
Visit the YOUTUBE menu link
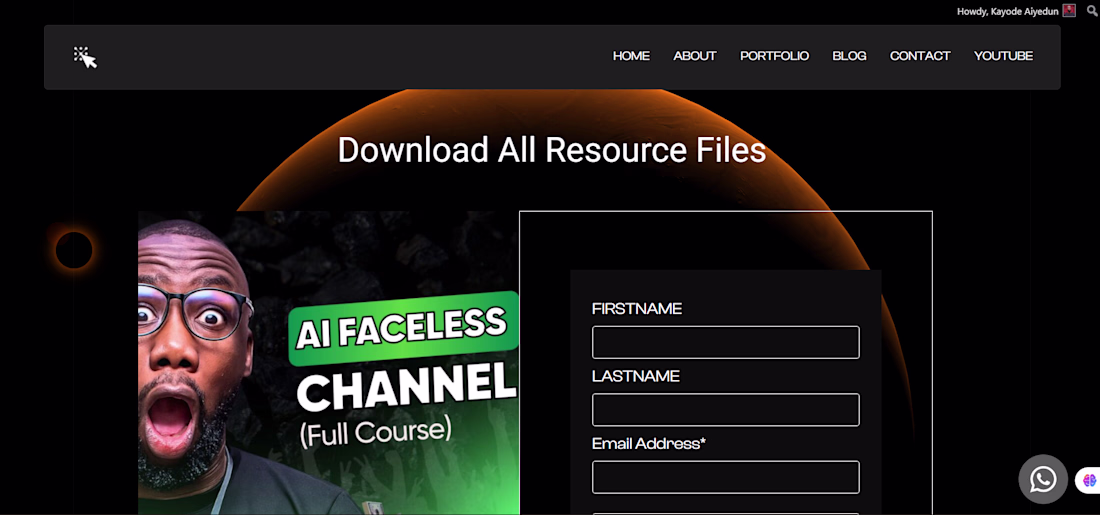pos(1003,56)
